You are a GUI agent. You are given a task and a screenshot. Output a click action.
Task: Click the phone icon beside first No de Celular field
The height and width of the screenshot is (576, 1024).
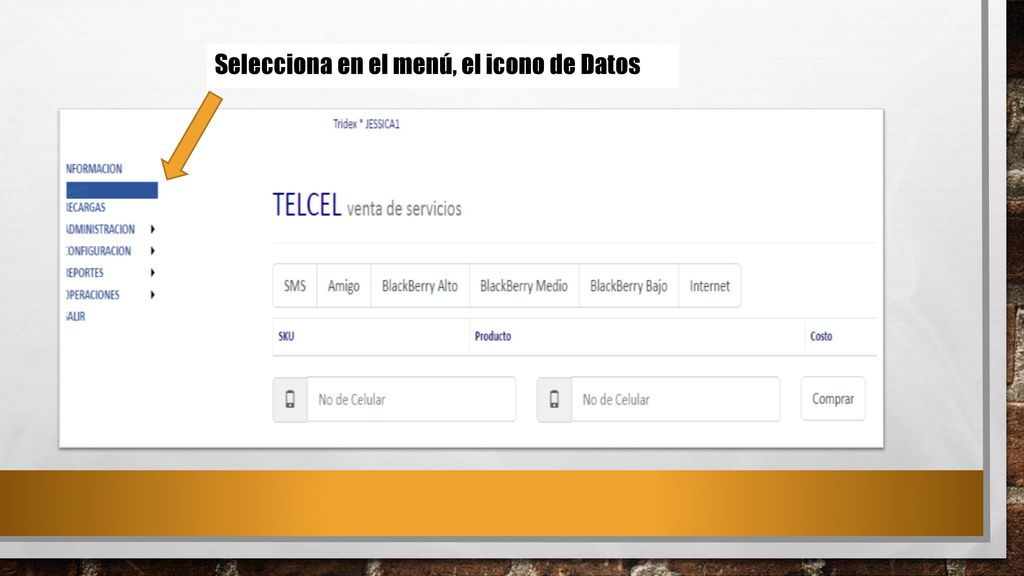pyautogui.click(x=290, y=399)
